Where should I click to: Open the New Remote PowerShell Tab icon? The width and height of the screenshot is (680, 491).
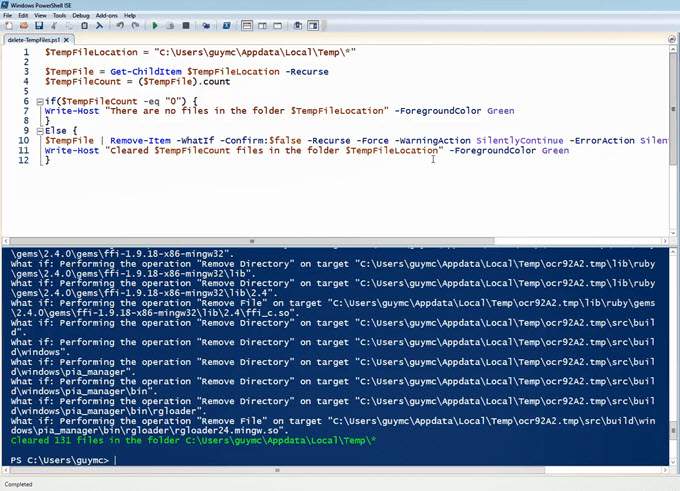(206, 26)
